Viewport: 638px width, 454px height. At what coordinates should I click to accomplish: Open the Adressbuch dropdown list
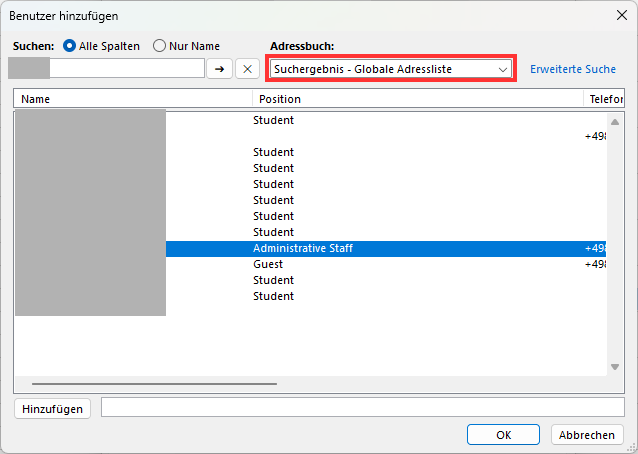click(391, 69)
